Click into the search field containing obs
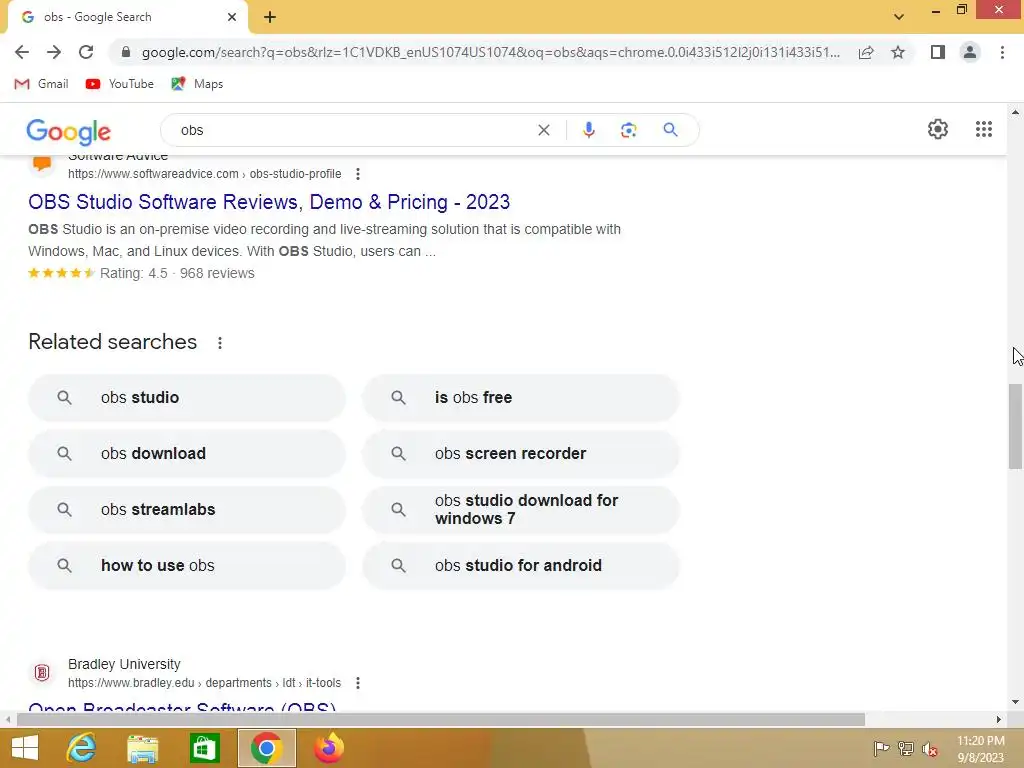Viewport: 1024px width, 768px height. (353, 130)
